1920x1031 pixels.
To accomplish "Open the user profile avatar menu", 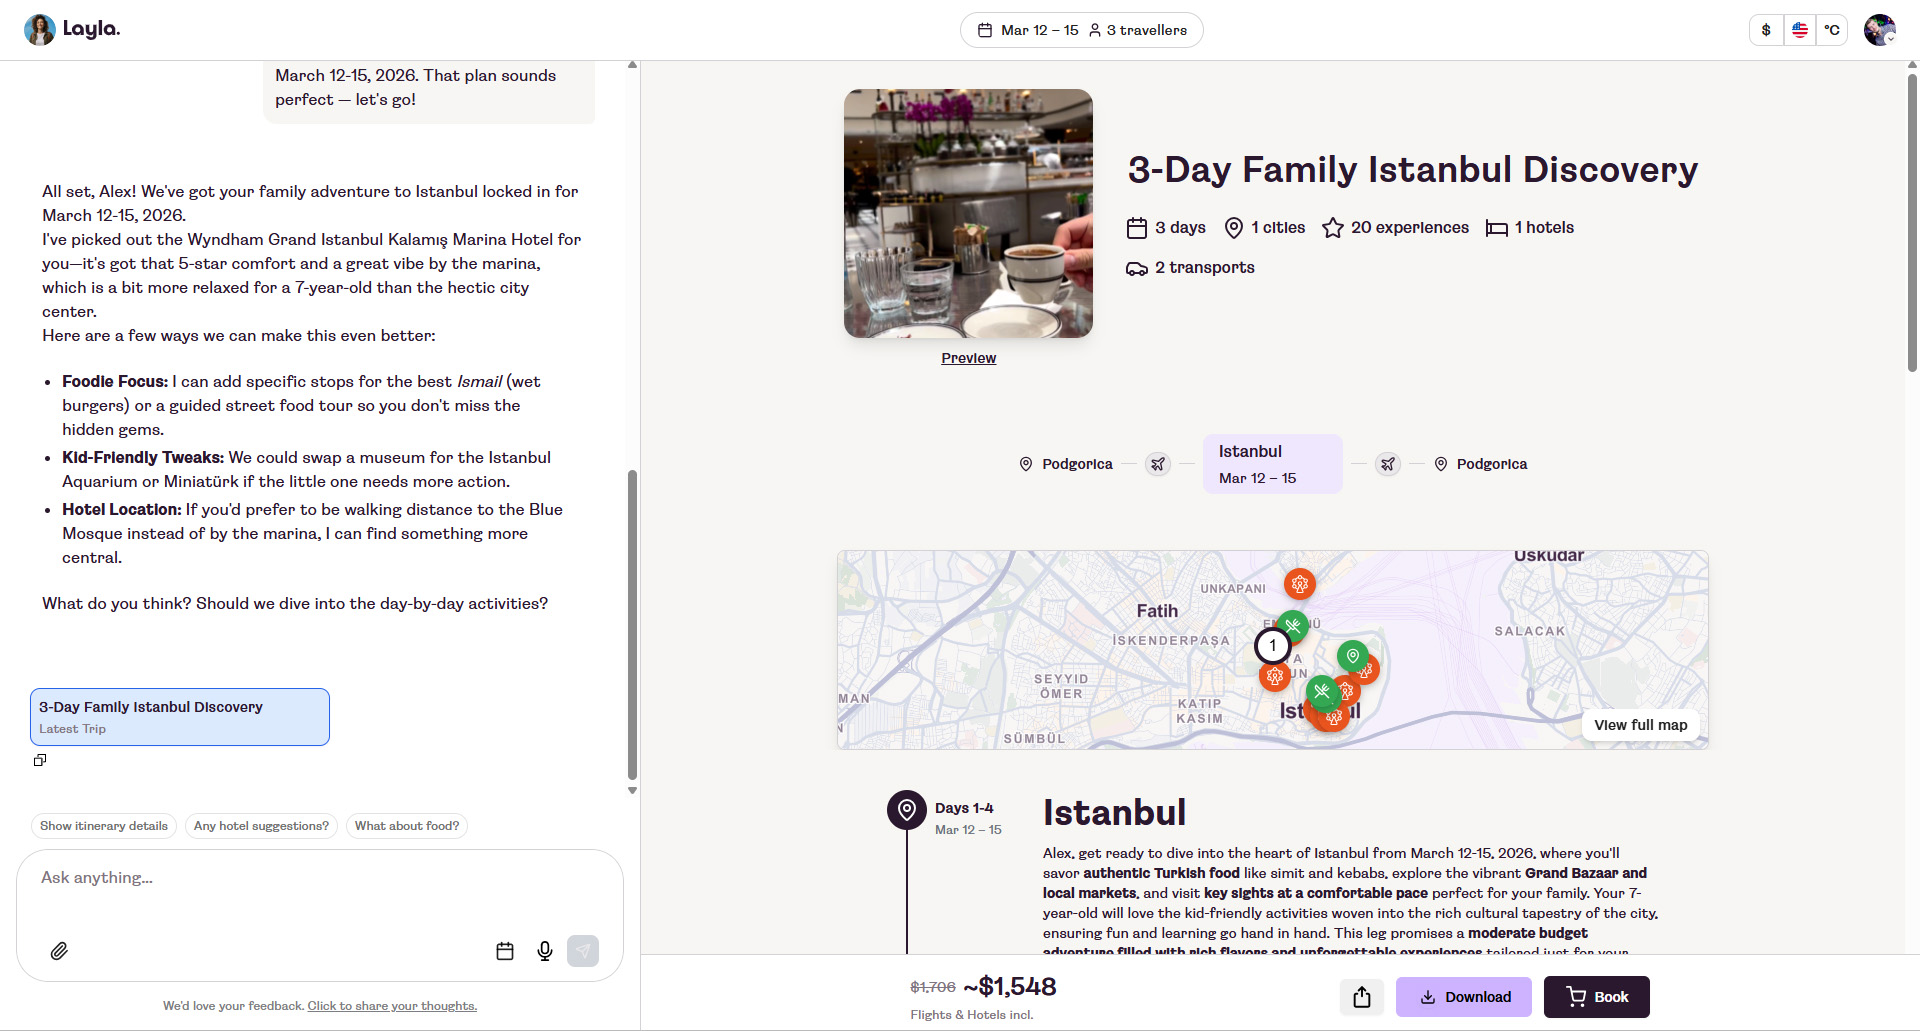I will tap(1879, 30).
